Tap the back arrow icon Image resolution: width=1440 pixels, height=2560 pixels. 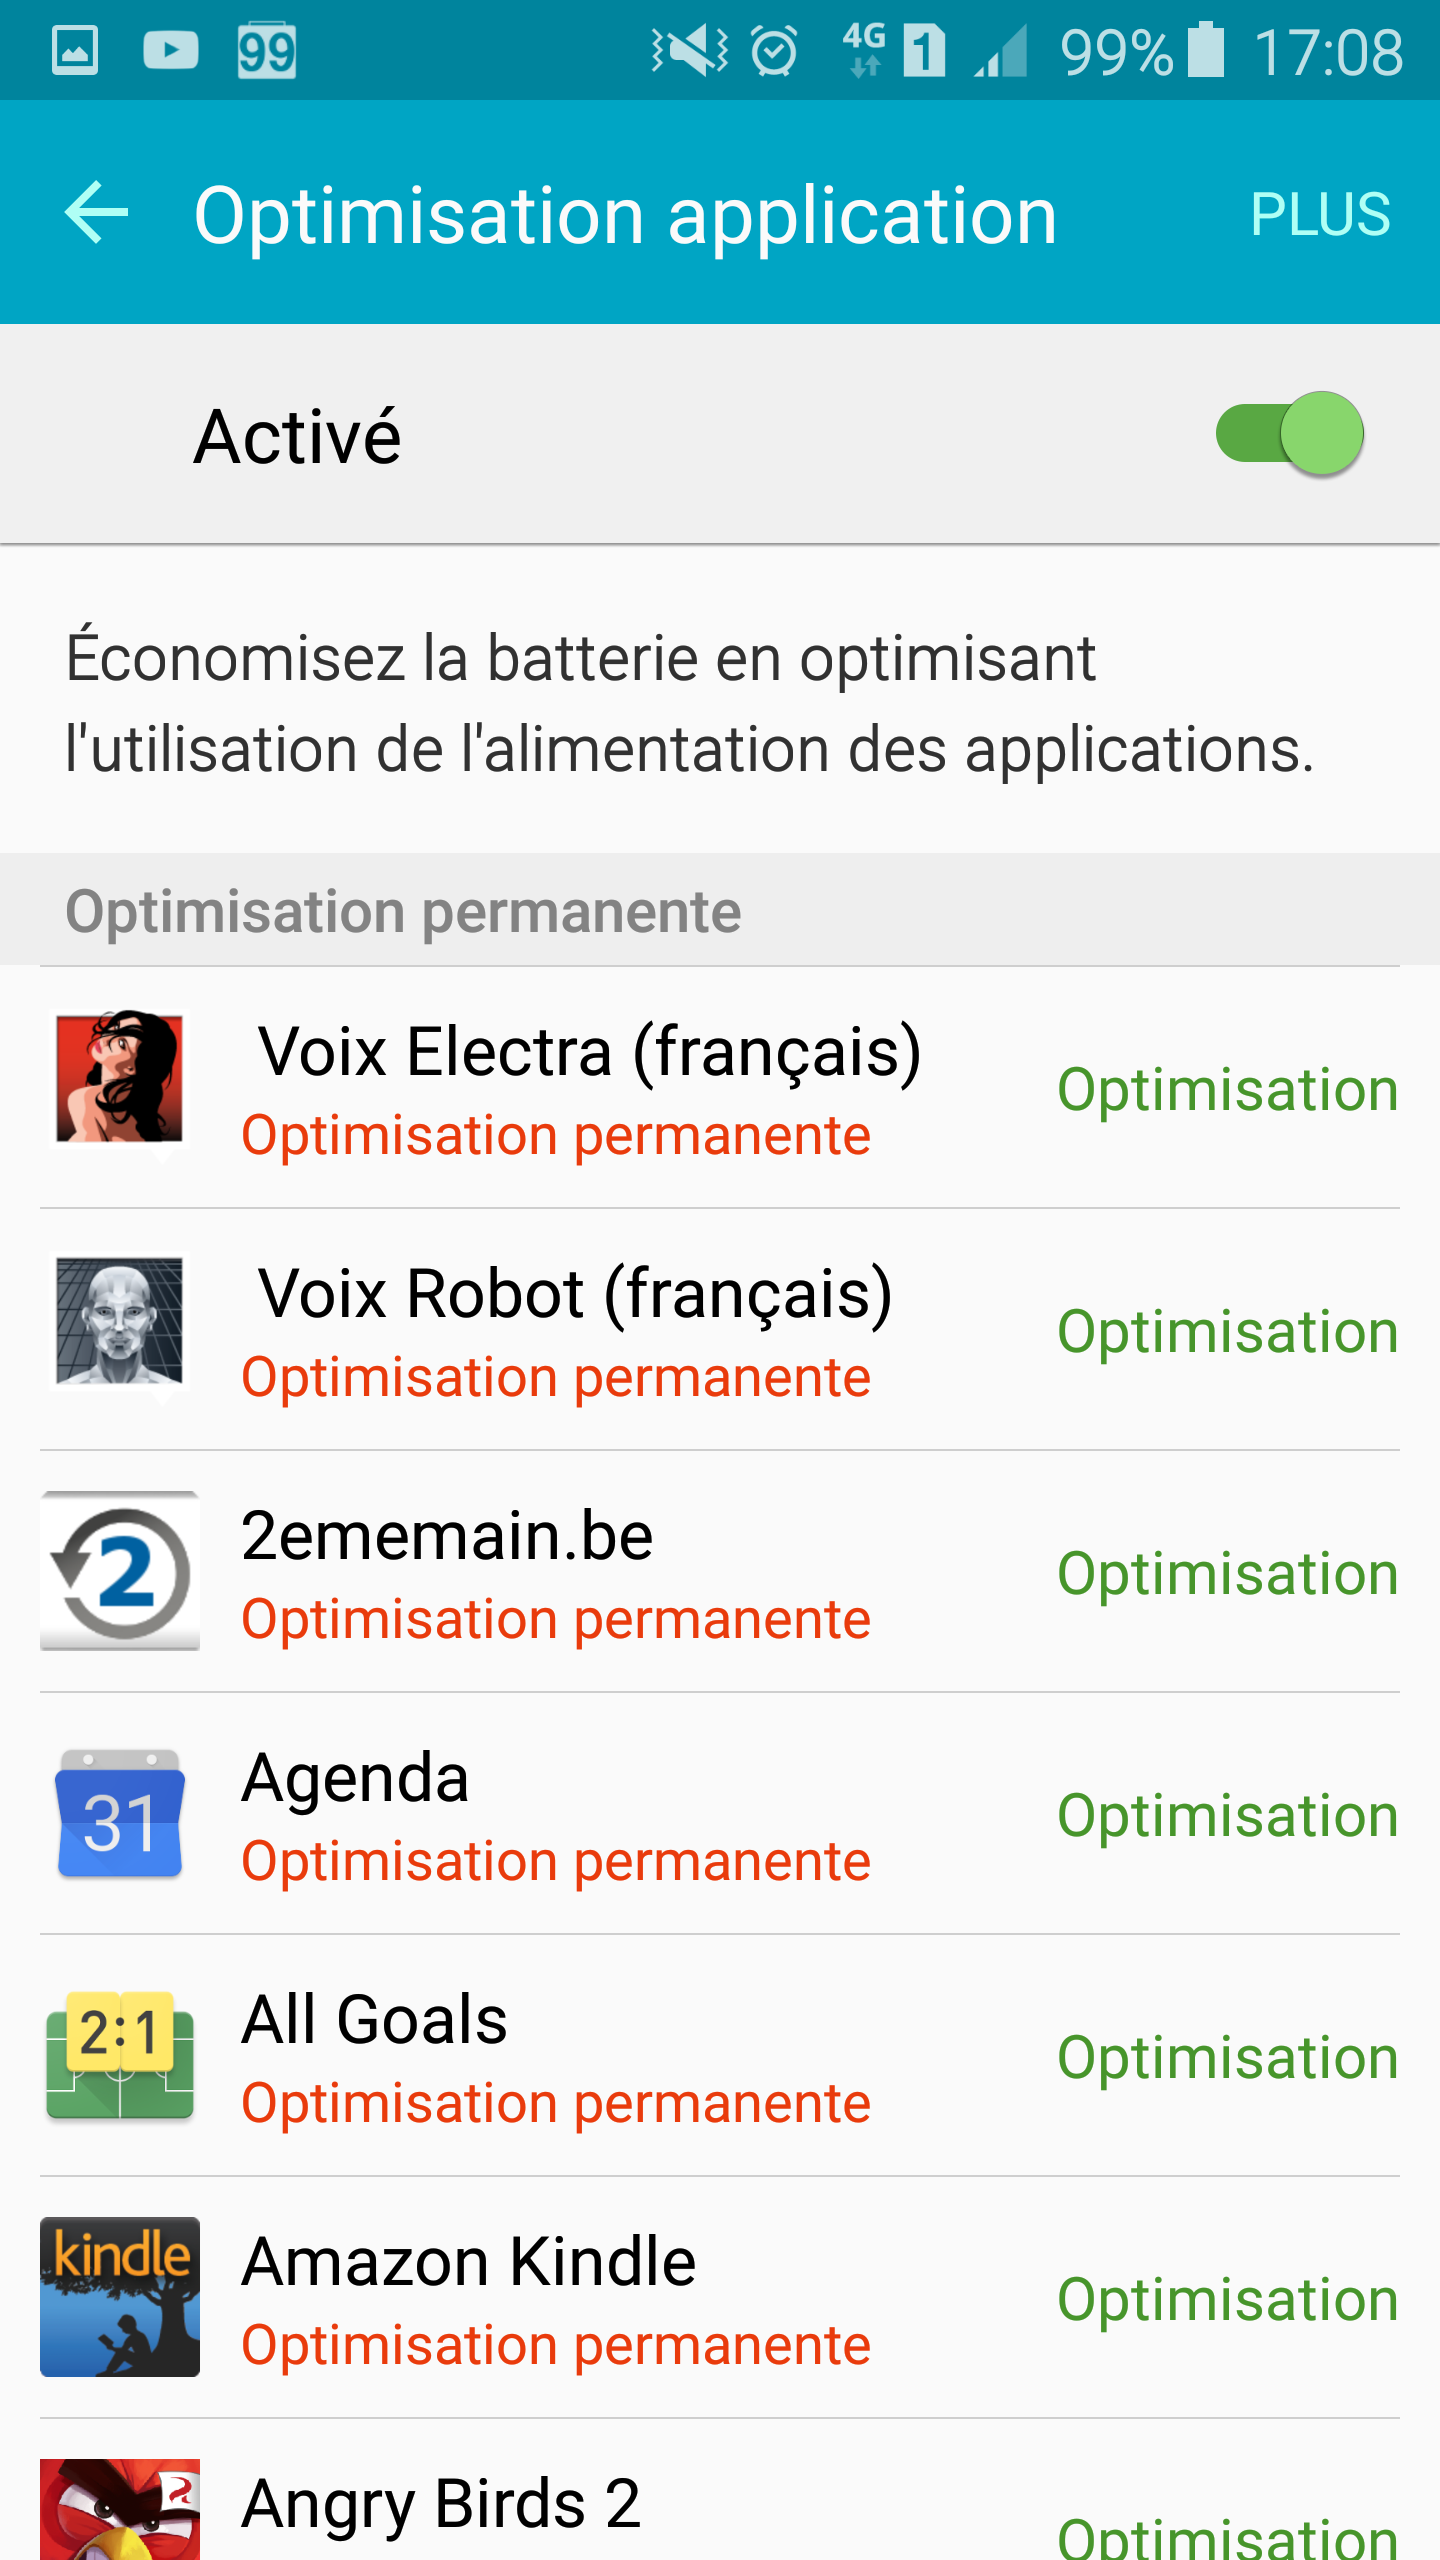97,212
